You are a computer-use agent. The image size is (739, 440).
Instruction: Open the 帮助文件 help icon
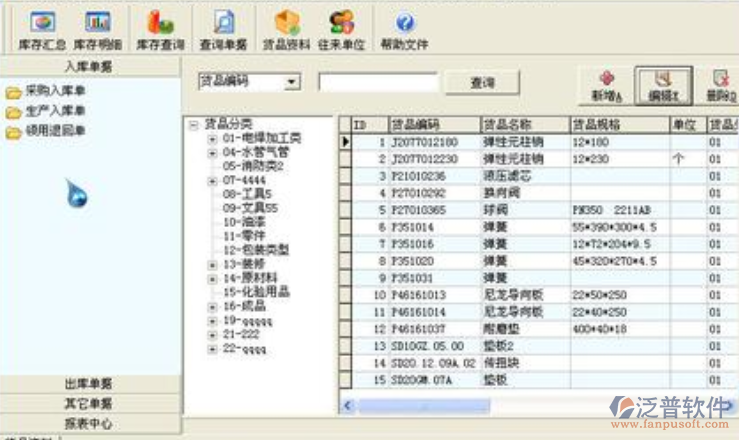(404, 30)
